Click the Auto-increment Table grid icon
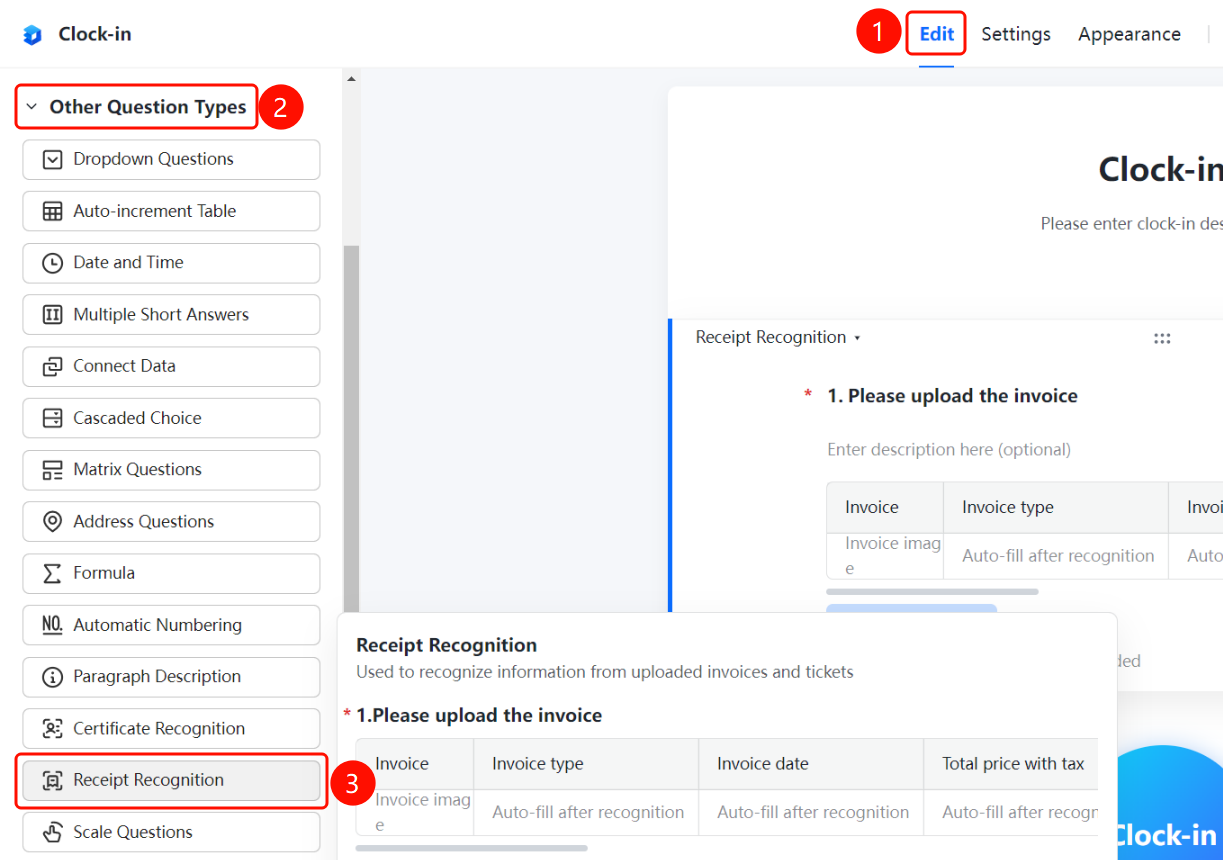 (x=52, y=212)
